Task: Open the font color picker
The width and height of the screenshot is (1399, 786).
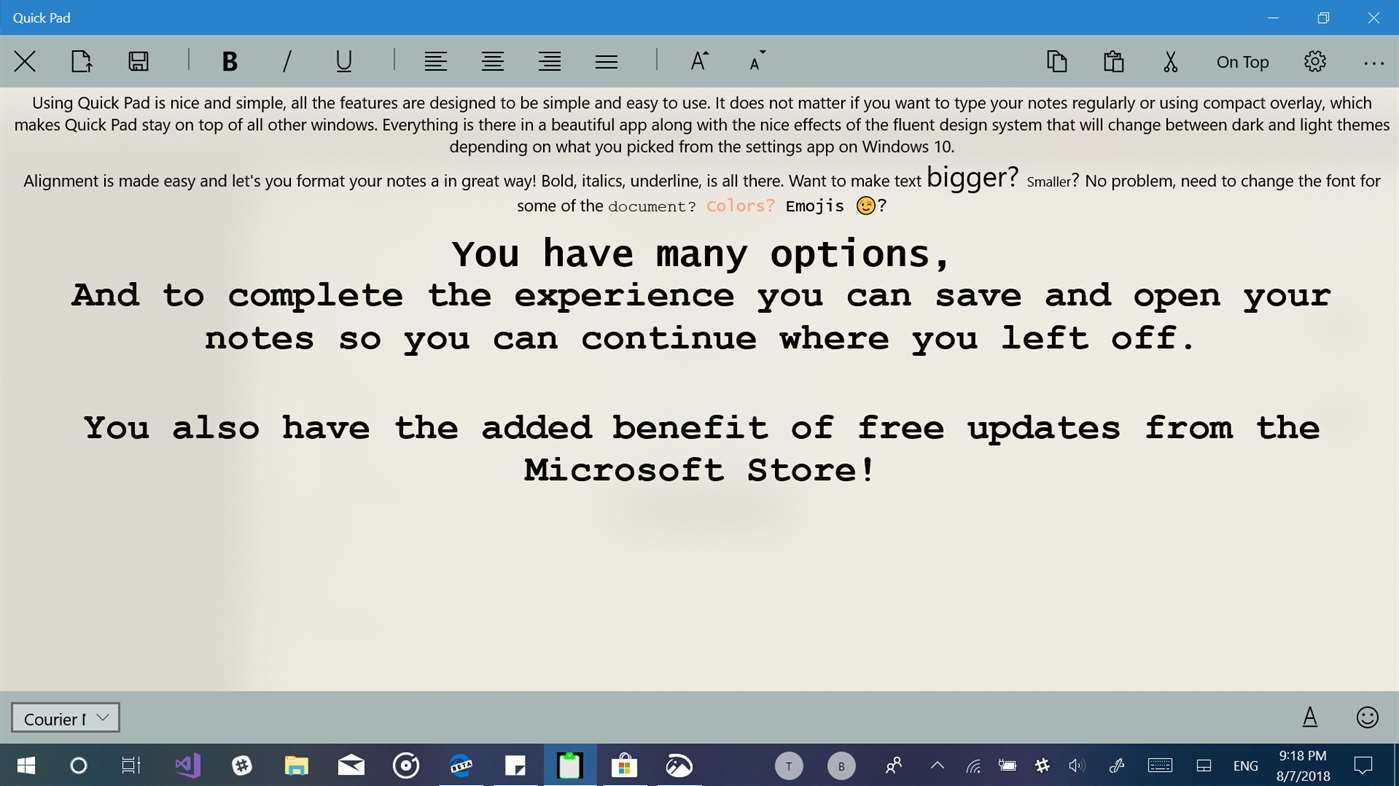Action: tap(1310, 717)
